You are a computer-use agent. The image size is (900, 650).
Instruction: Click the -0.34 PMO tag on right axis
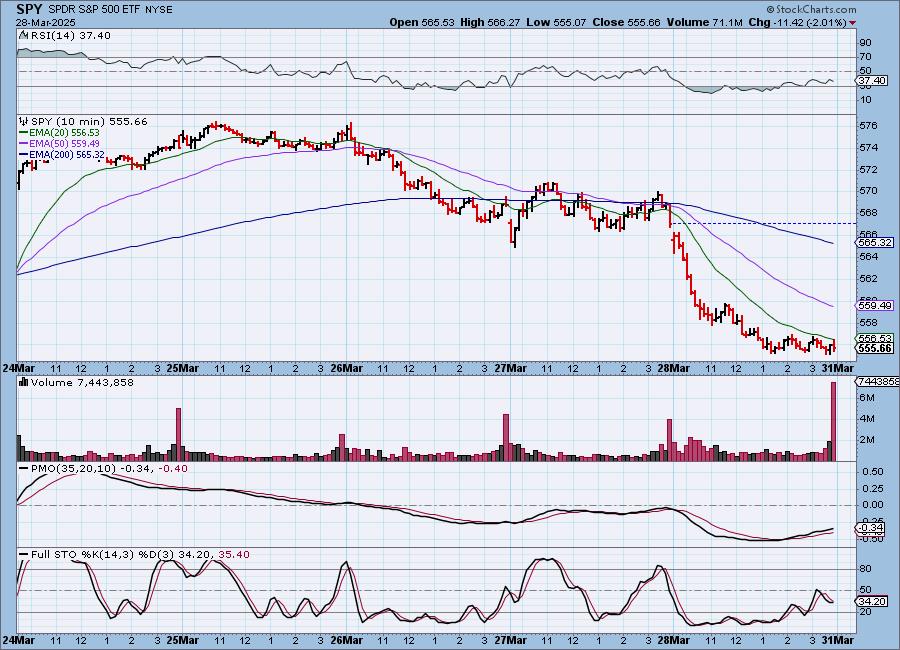click(x=872, y=528)
